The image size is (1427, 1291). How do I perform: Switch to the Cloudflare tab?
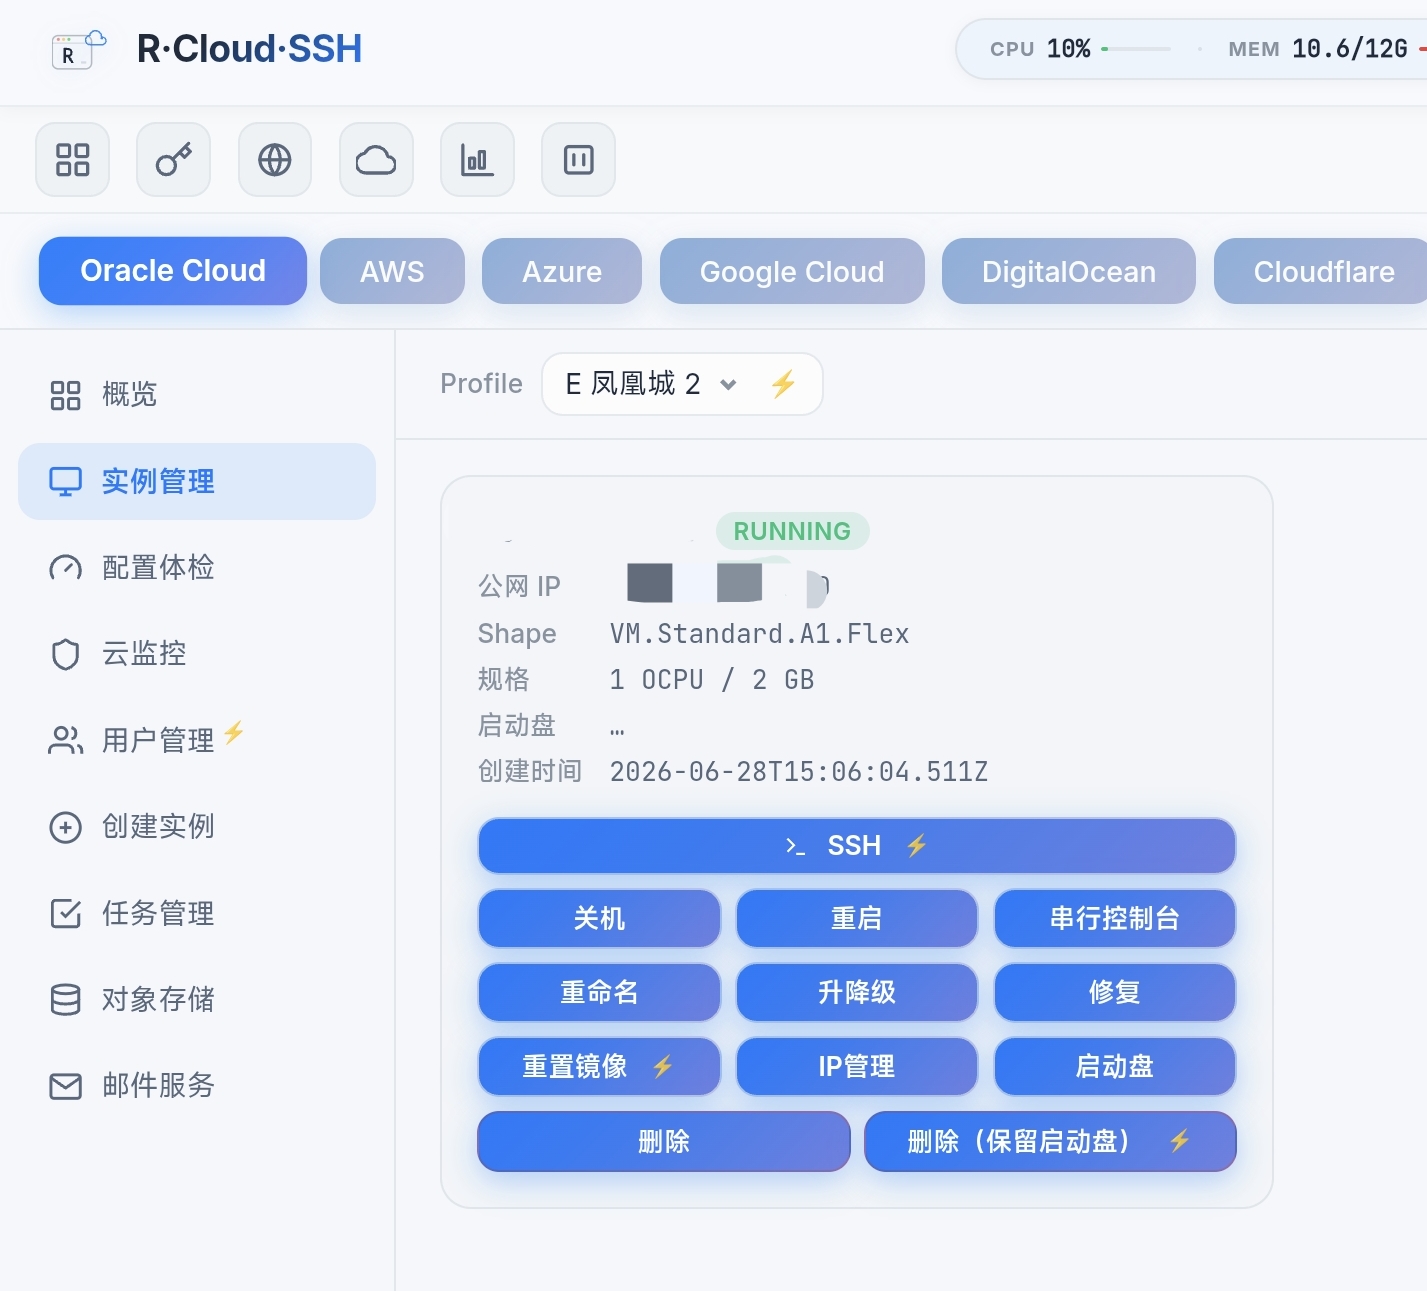tap(1320, 271)
